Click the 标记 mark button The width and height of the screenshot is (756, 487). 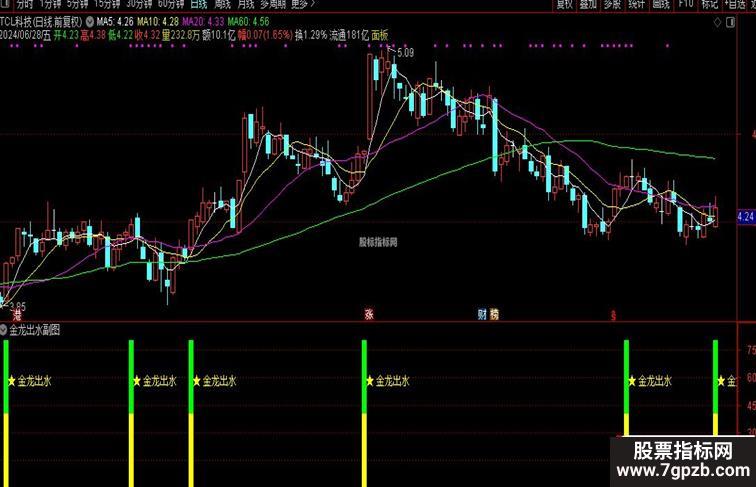pos(709,4)
